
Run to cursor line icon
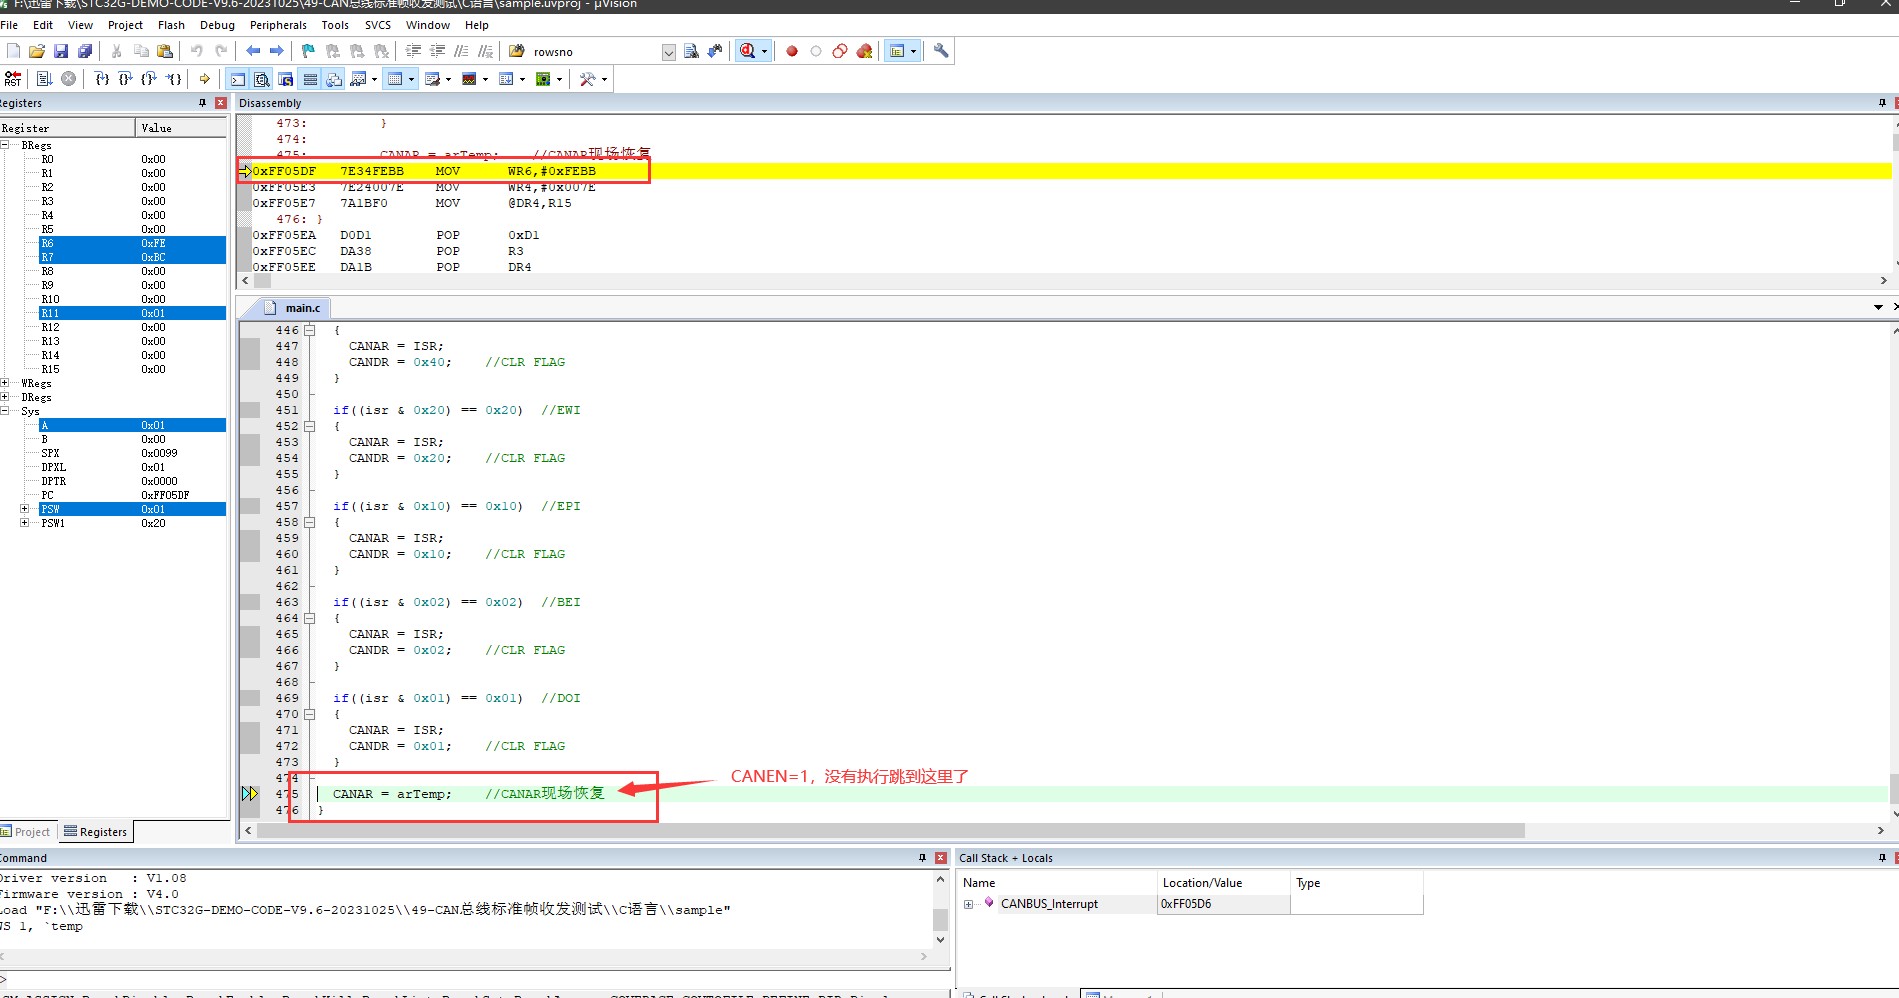tap(173, 79)
